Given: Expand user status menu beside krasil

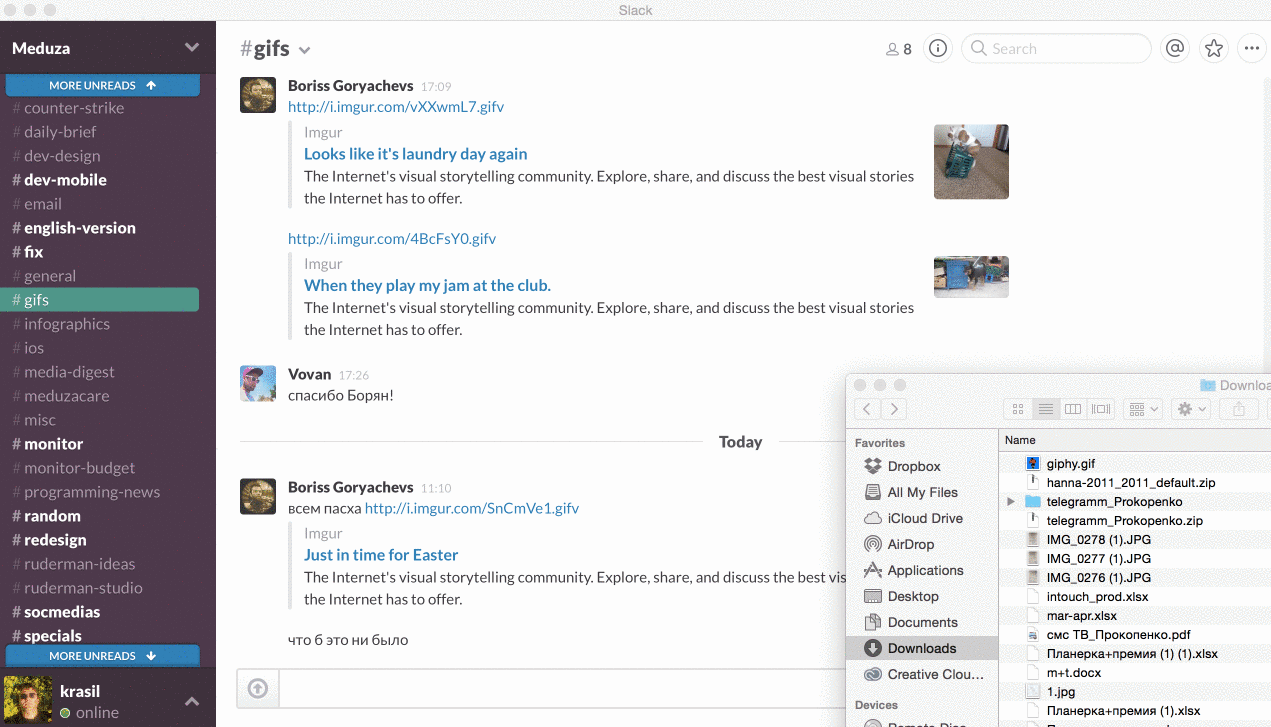Looking at the screenshot, I should point(192,702).
